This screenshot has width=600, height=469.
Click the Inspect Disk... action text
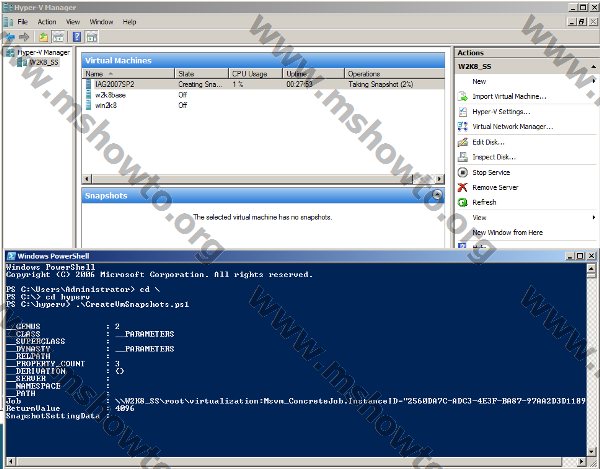[x=494, y=157]
